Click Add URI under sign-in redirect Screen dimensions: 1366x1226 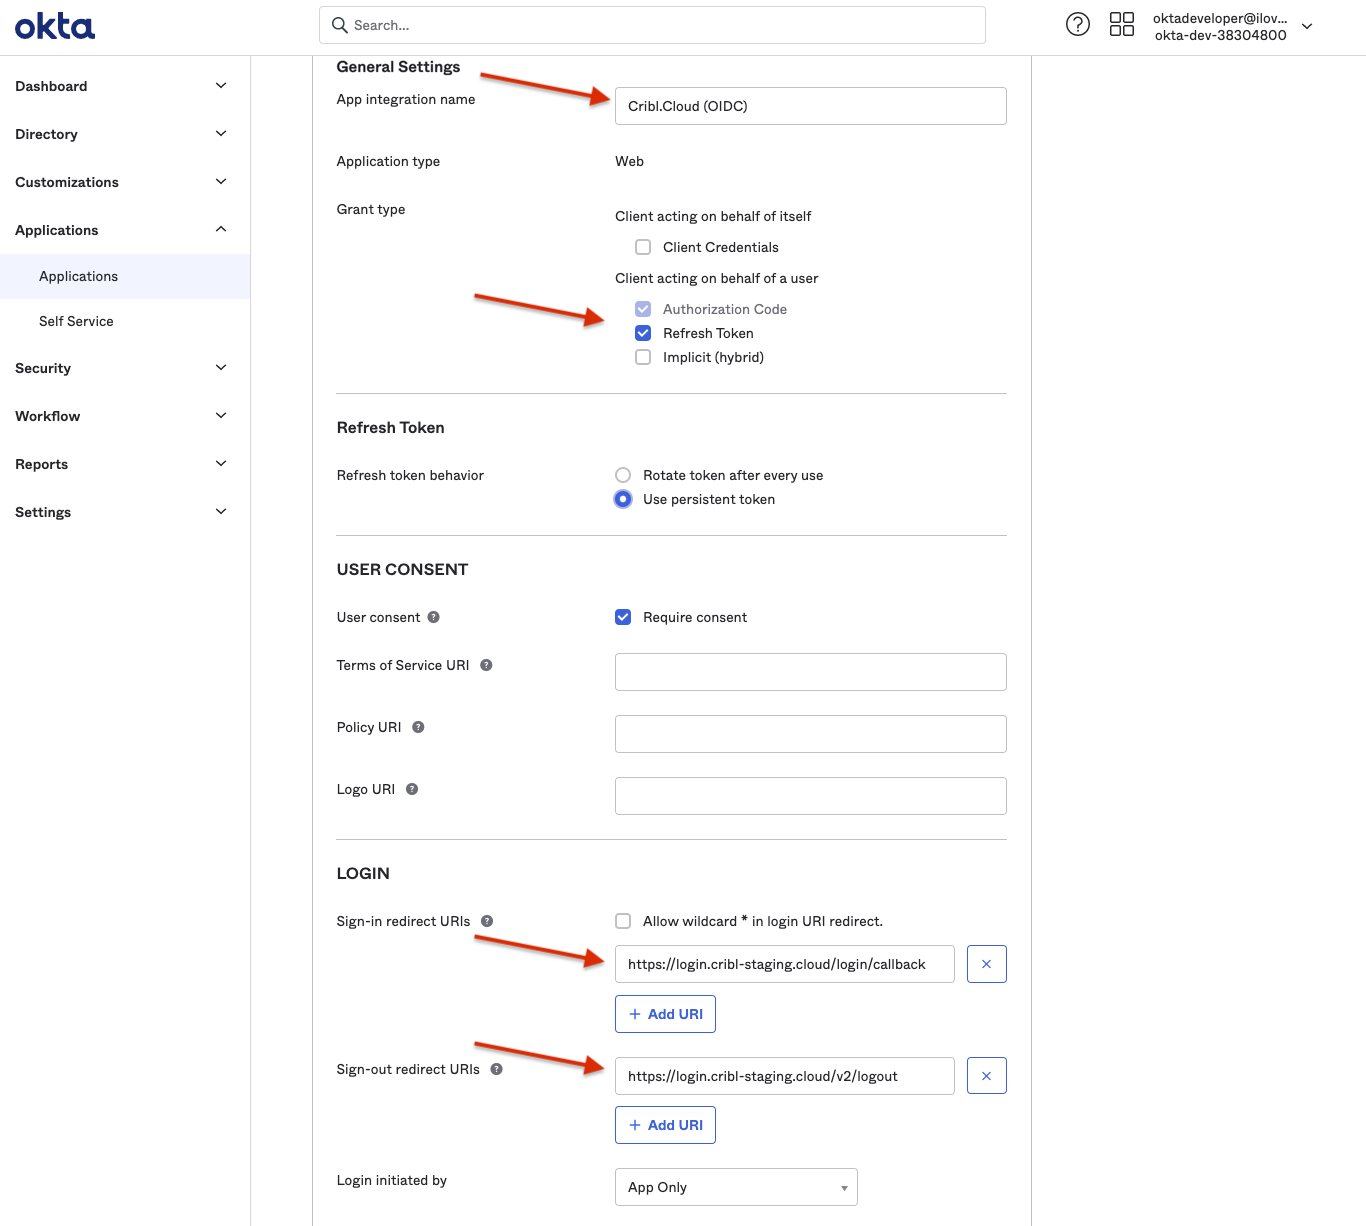[x=665, y=1014]
